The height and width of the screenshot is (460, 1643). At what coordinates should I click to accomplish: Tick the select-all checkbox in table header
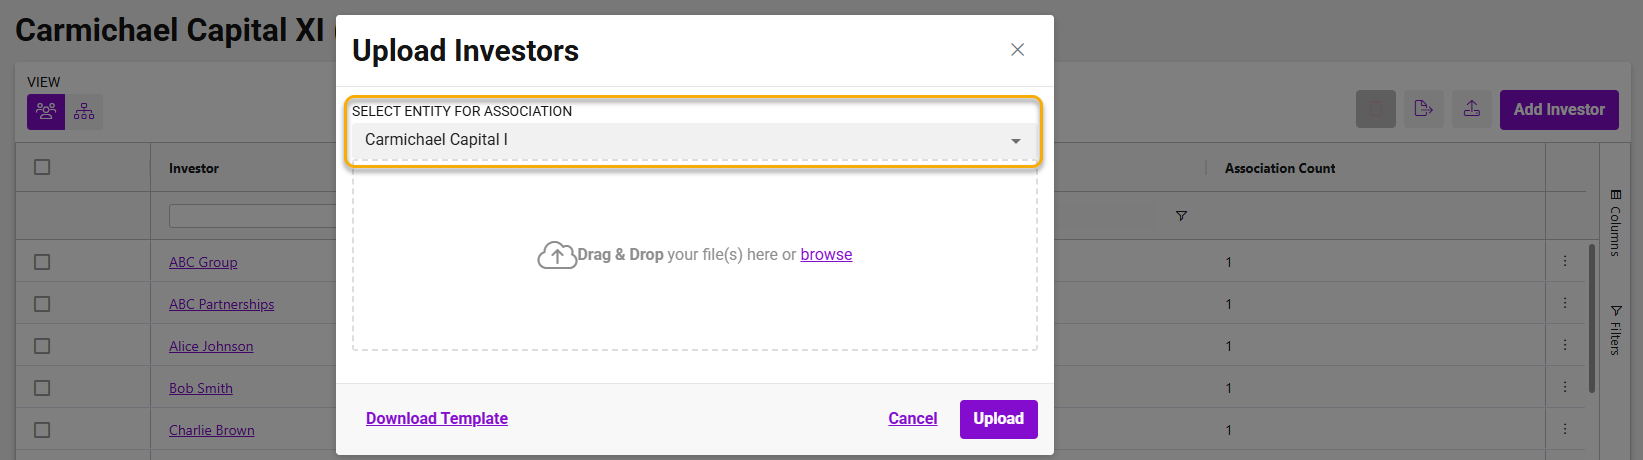click(42, 167)
